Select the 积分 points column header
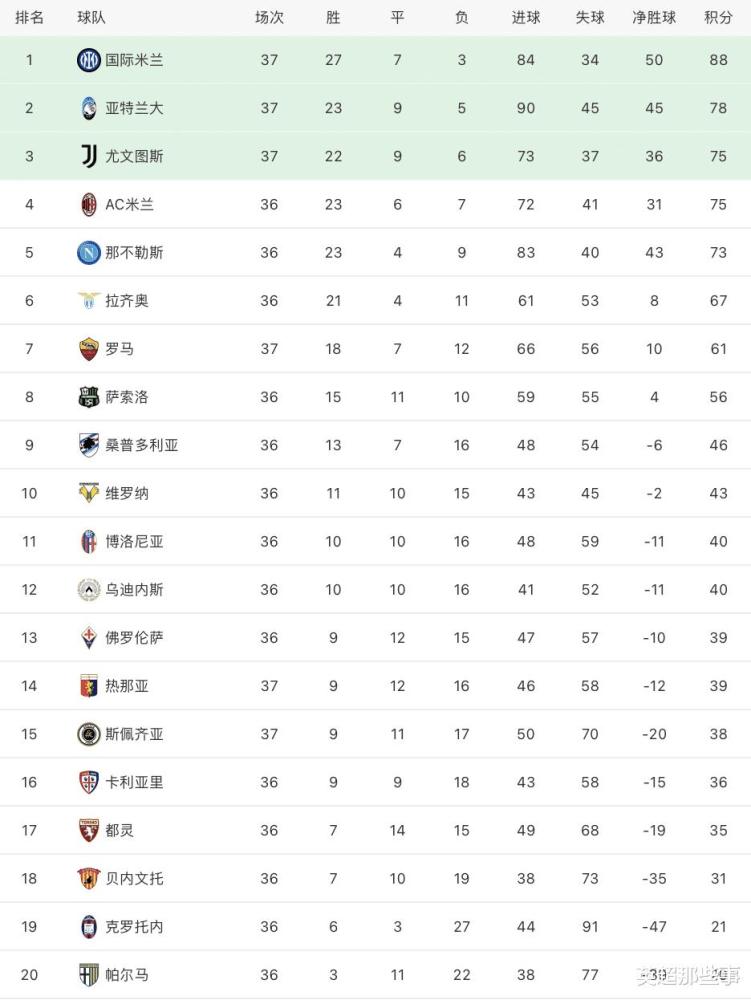This screenshot has height=1000, width=751. pos(718,18)
